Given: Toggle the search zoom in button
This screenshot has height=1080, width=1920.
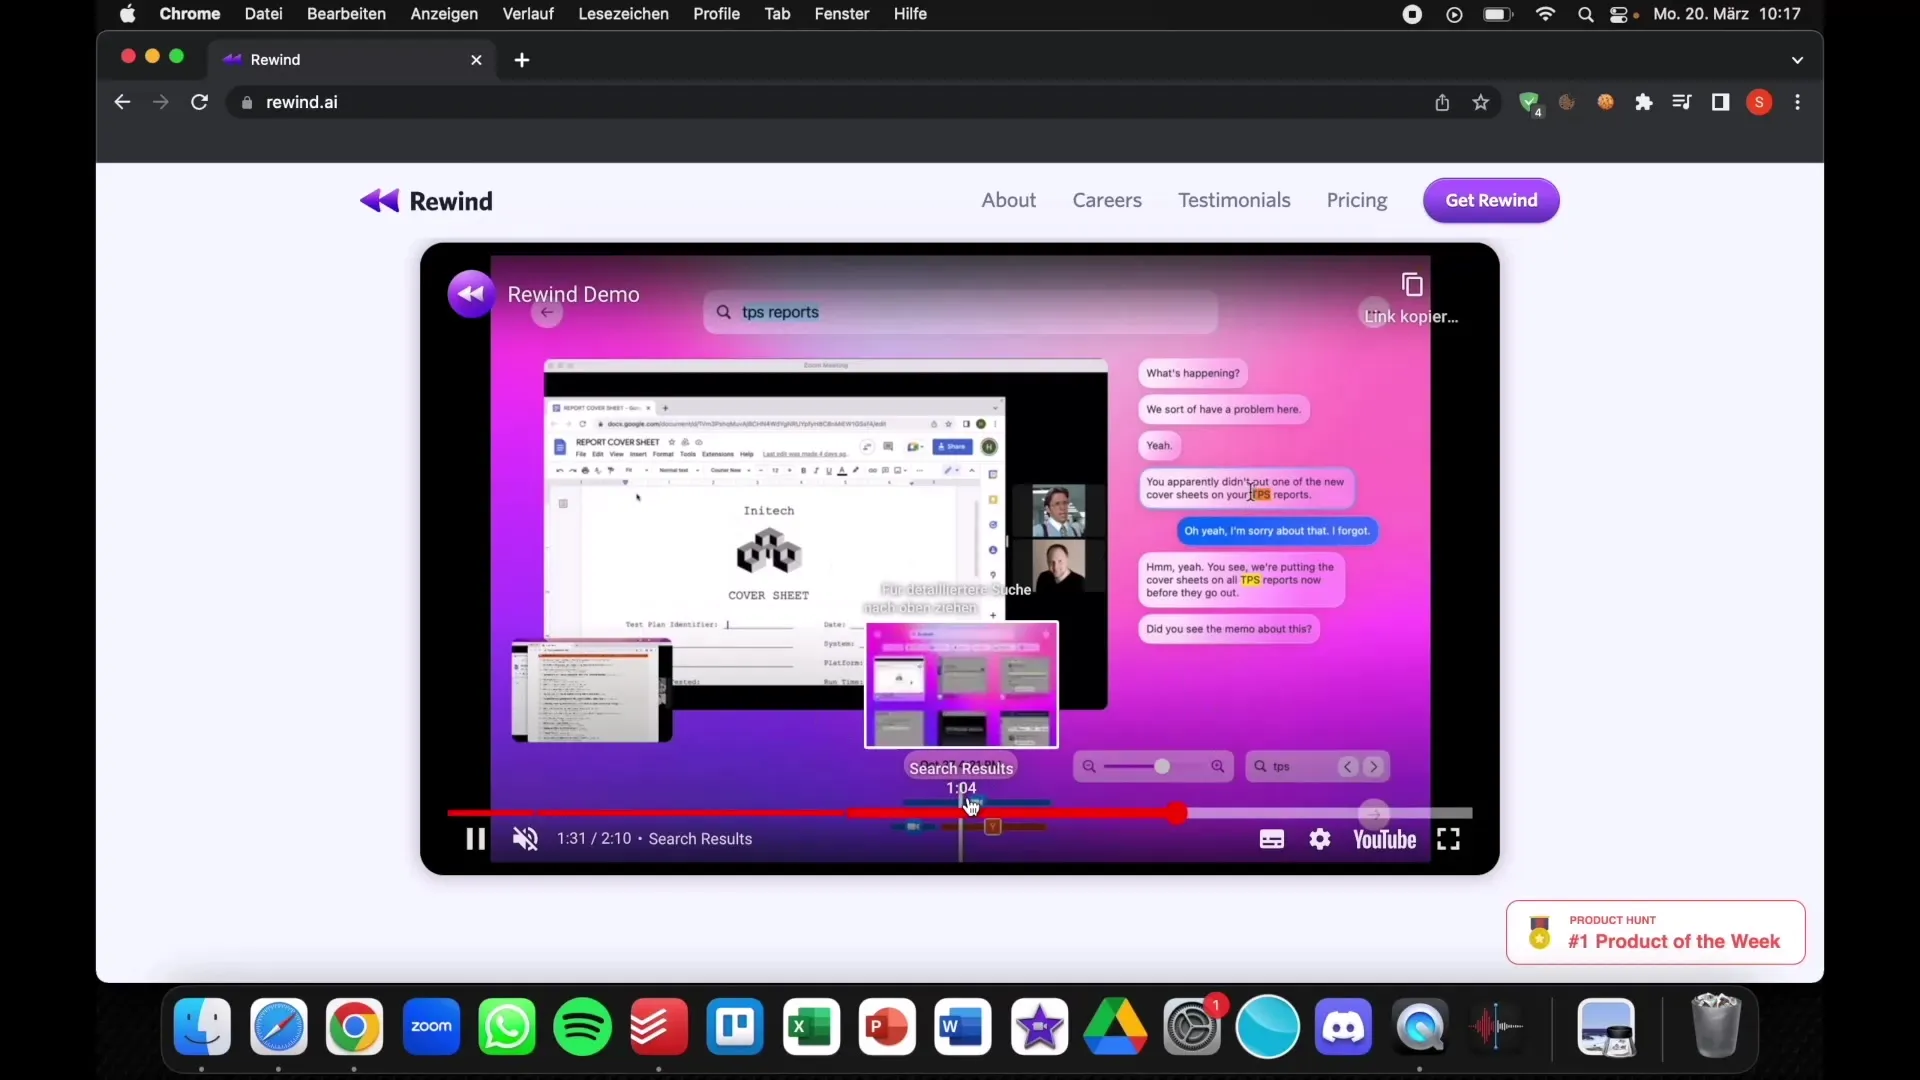Looking at the screenshot, I should tap(1215, 766).
